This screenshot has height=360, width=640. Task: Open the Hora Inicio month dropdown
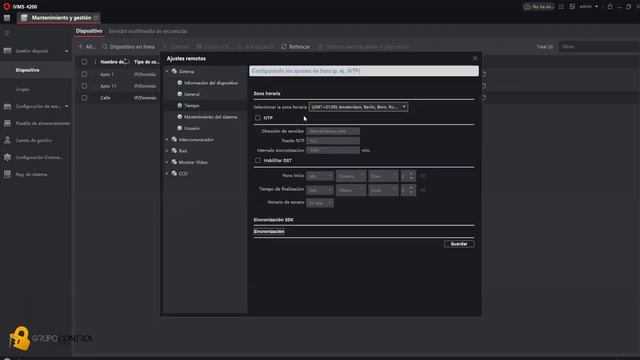320,176
